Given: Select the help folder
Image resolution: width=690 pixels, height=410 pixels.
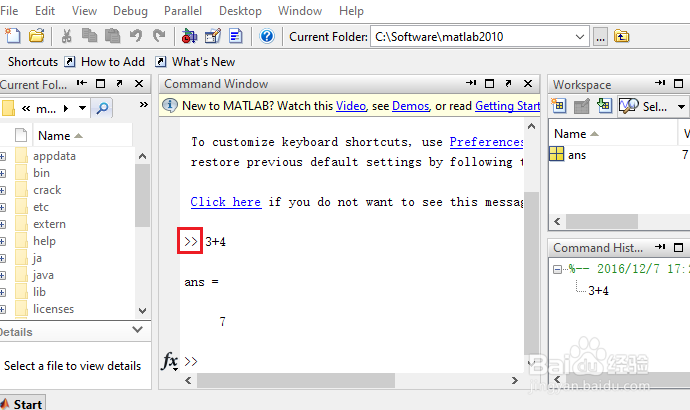Looking at the screenshot, I should [x=44, y=241].
